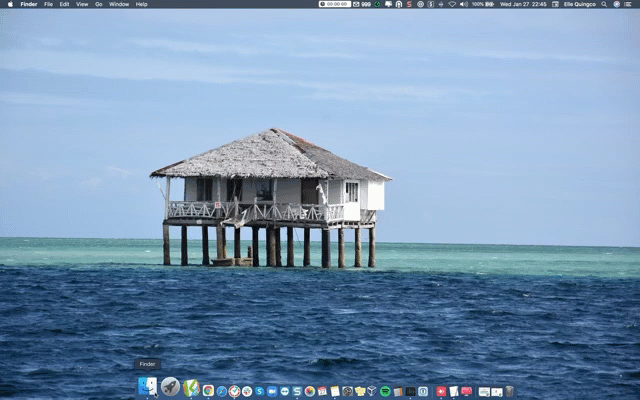Open the File menu
640x400 pixels.
(x=48, y=4)
